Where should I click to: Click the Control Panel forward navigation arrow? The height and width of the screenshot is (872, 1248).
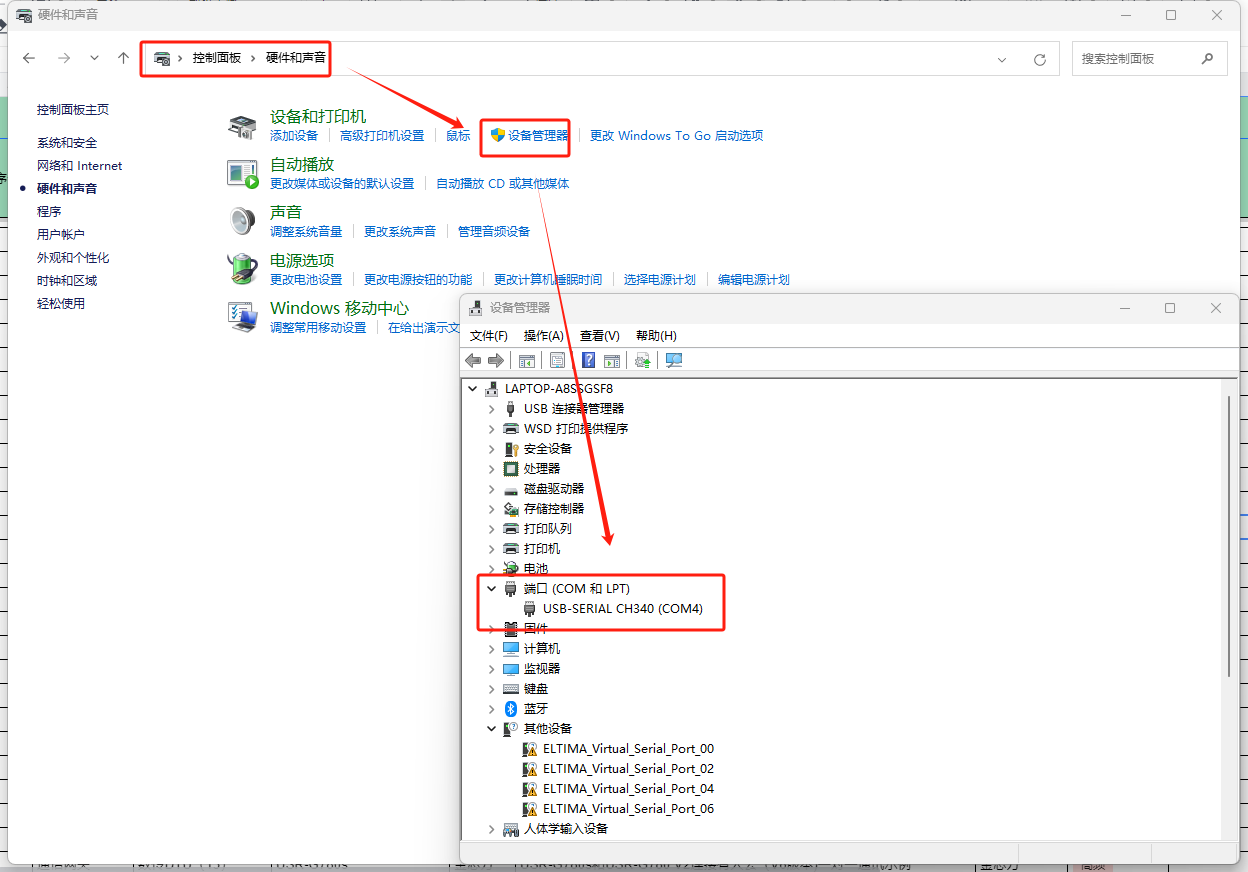point(64,58)
